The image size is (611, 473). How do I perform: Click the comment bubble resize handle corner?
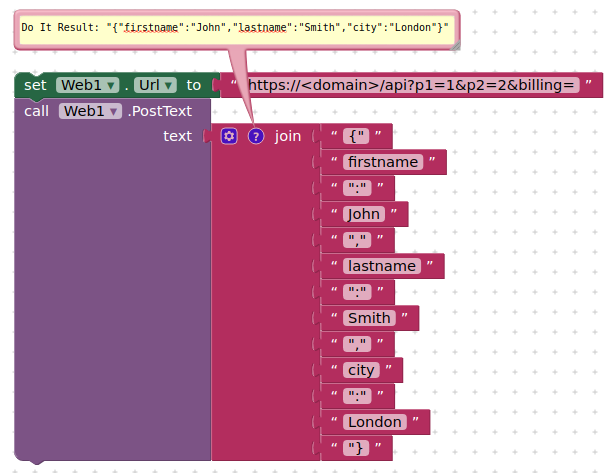point(456,46)
